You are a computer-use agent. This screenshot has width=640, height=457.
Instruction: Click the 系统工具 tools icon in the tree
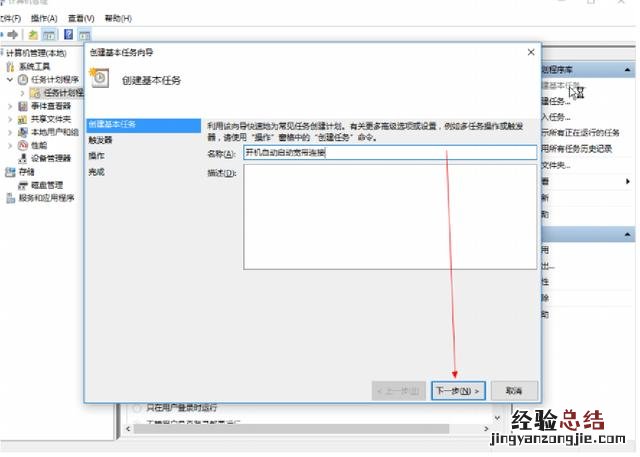[x=10, y=67]
